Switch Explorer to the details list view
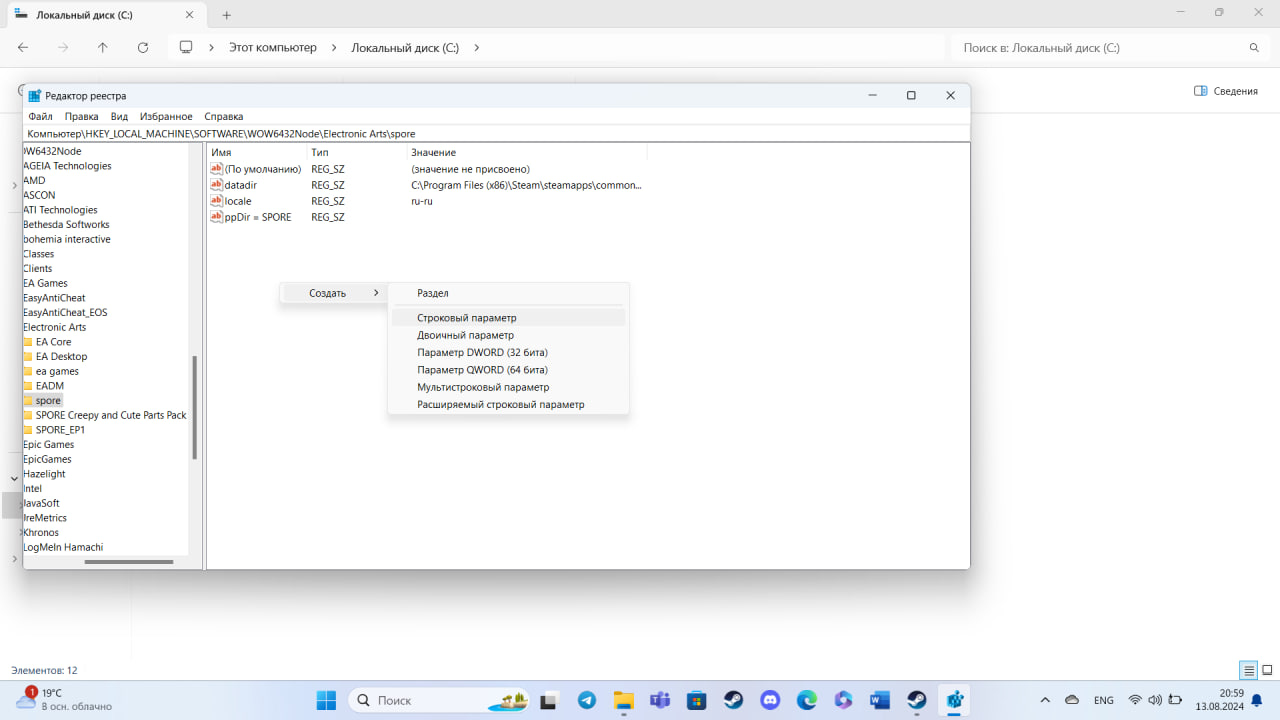The width and height of the screenshot is (1280, 720). (1249, 670)
